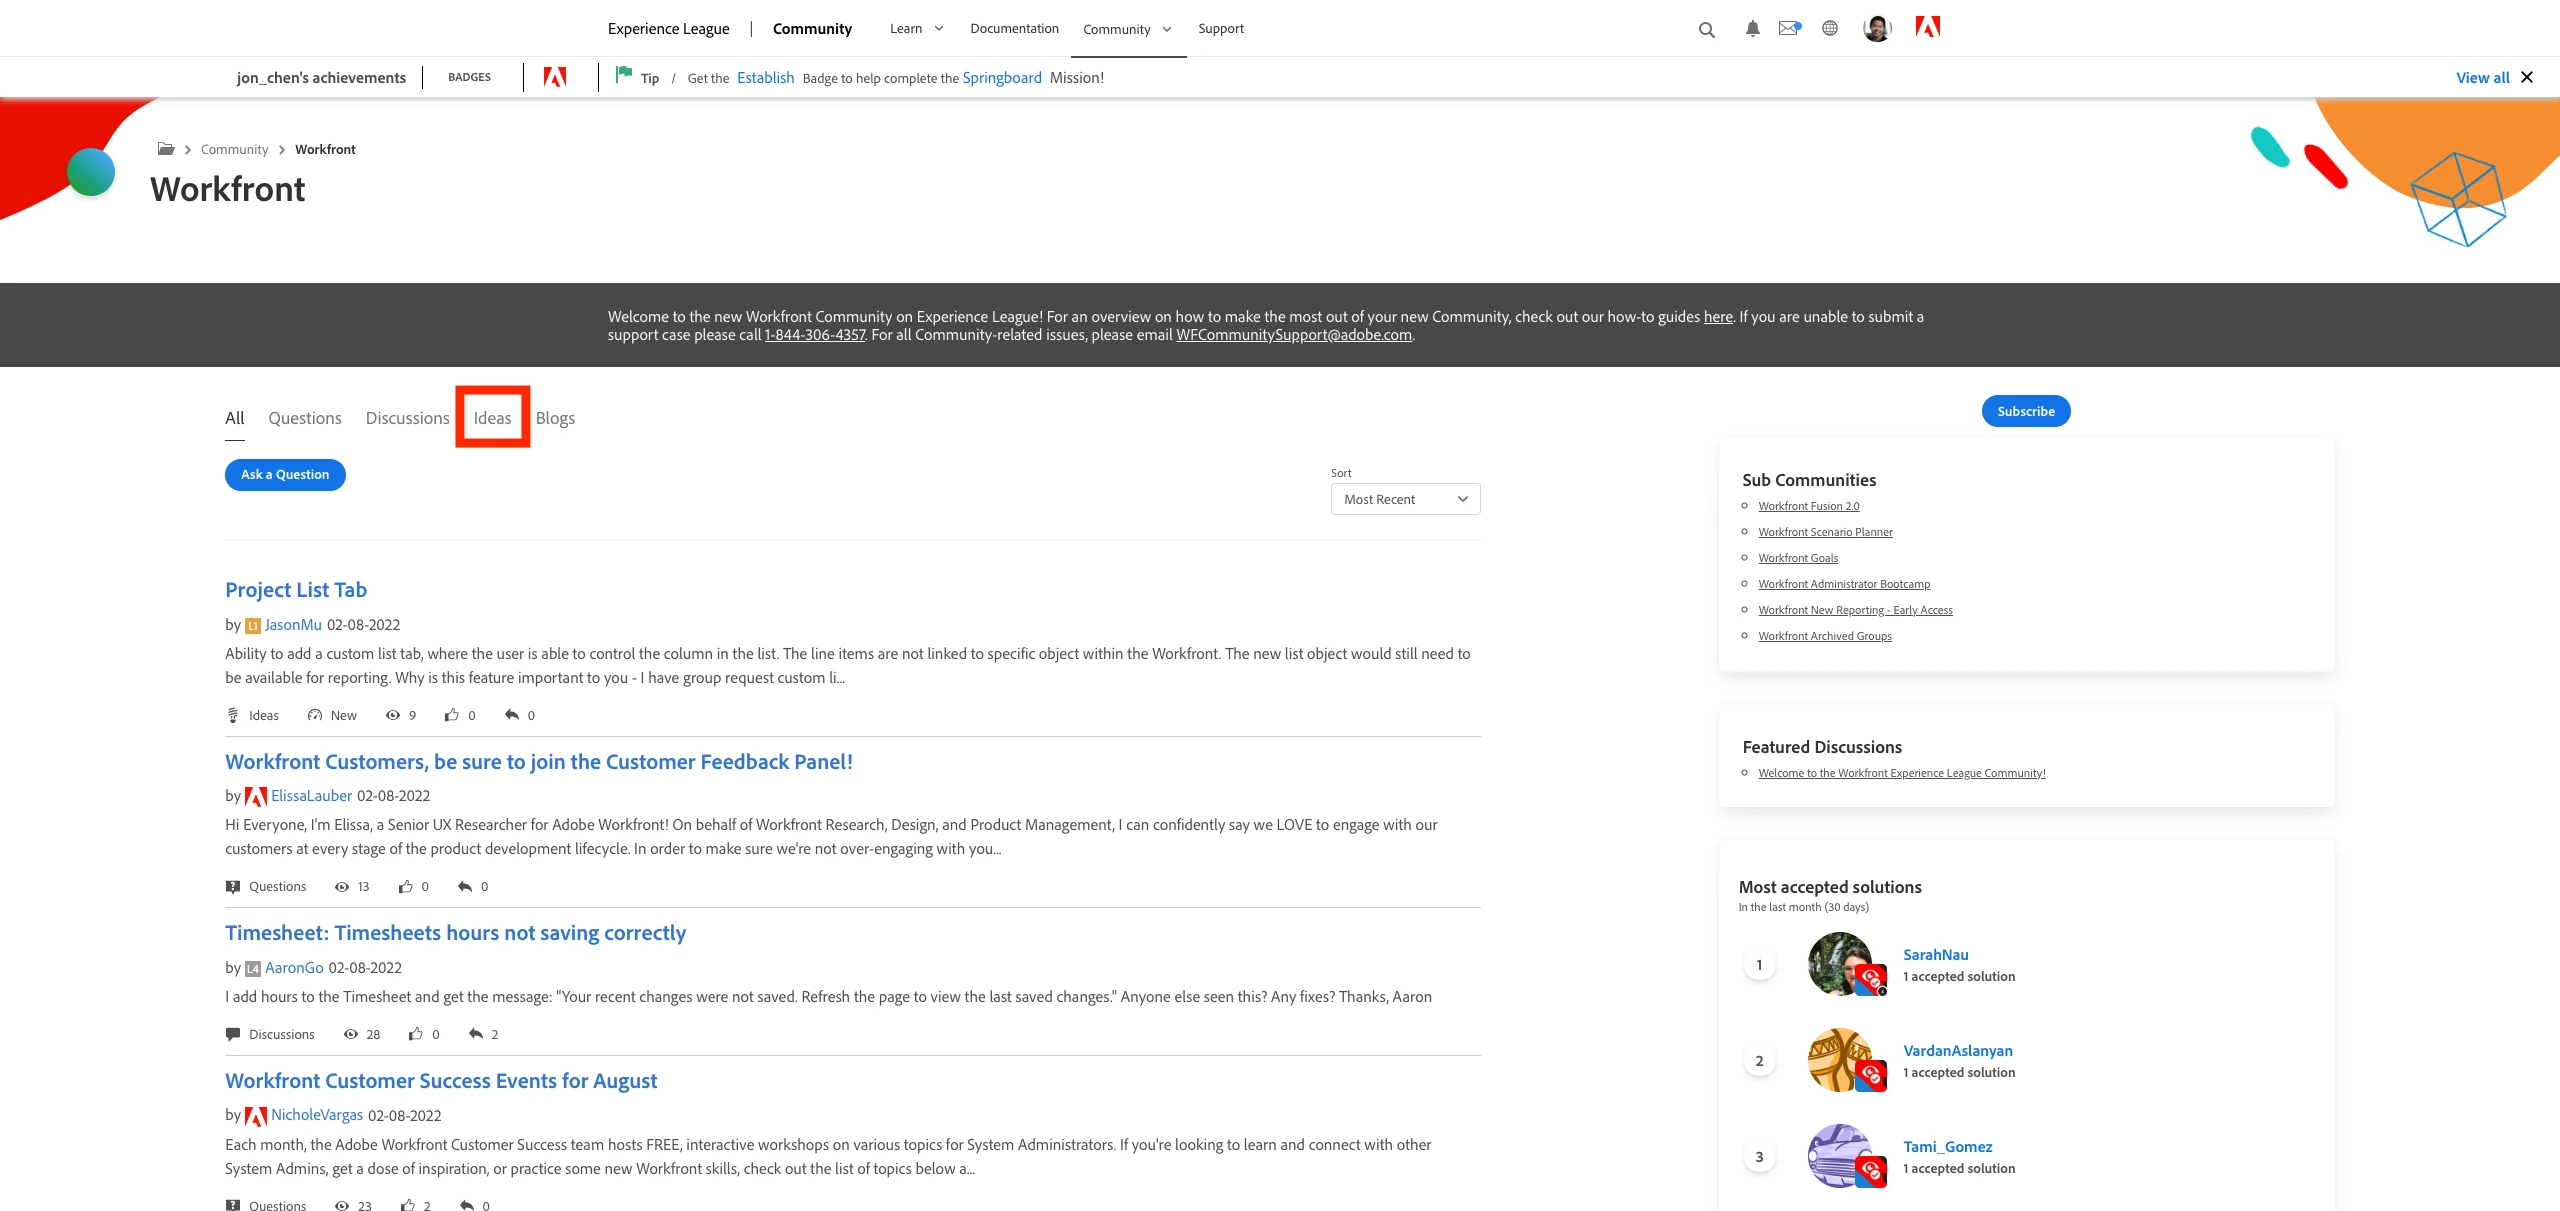Click the language globe icon
The image size is (2560, 1211).
[x=1829, y=28]
